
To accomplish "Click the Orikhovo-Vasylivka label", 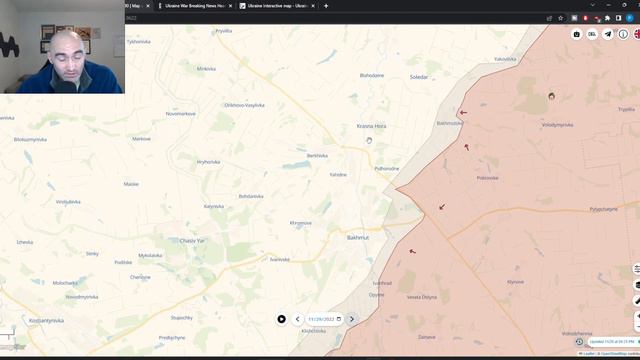I will pos(244,105).
